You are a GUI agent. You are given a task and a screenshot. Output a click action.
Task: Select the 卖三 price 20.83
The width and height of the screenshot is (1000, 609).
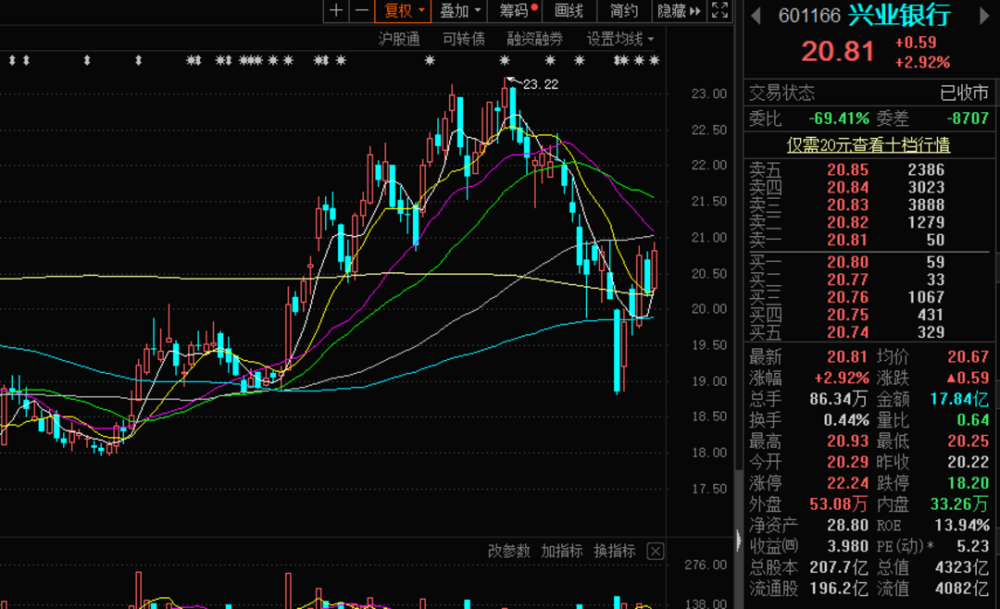click(848, 205)
